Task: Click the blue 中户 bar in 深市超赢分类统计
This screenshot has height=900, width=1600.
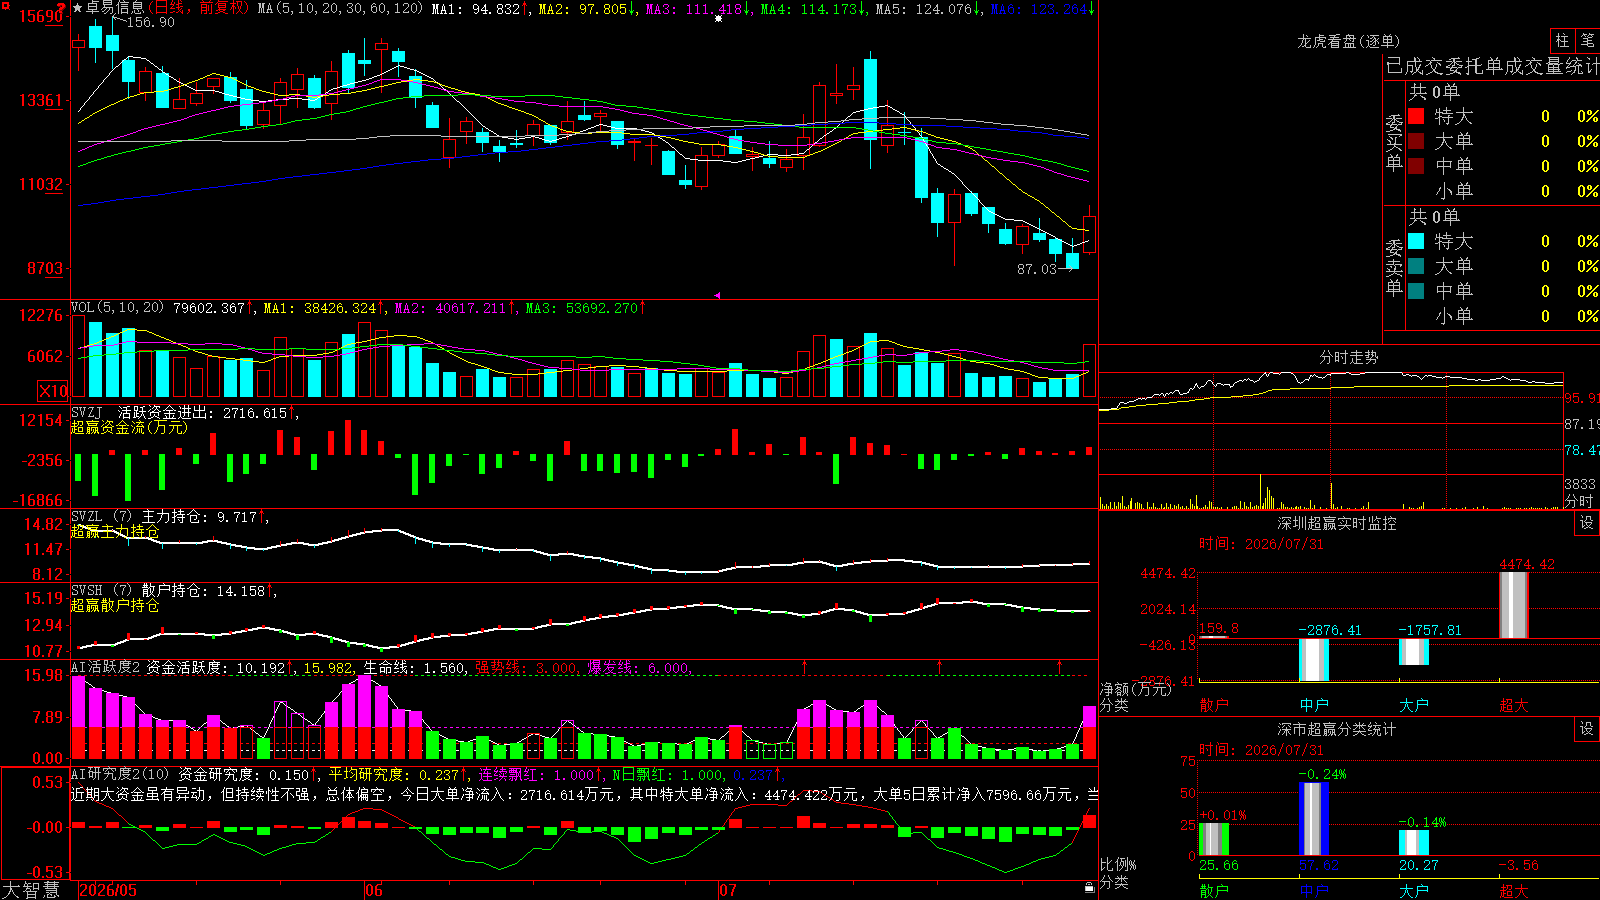Action: point(1314,819)
